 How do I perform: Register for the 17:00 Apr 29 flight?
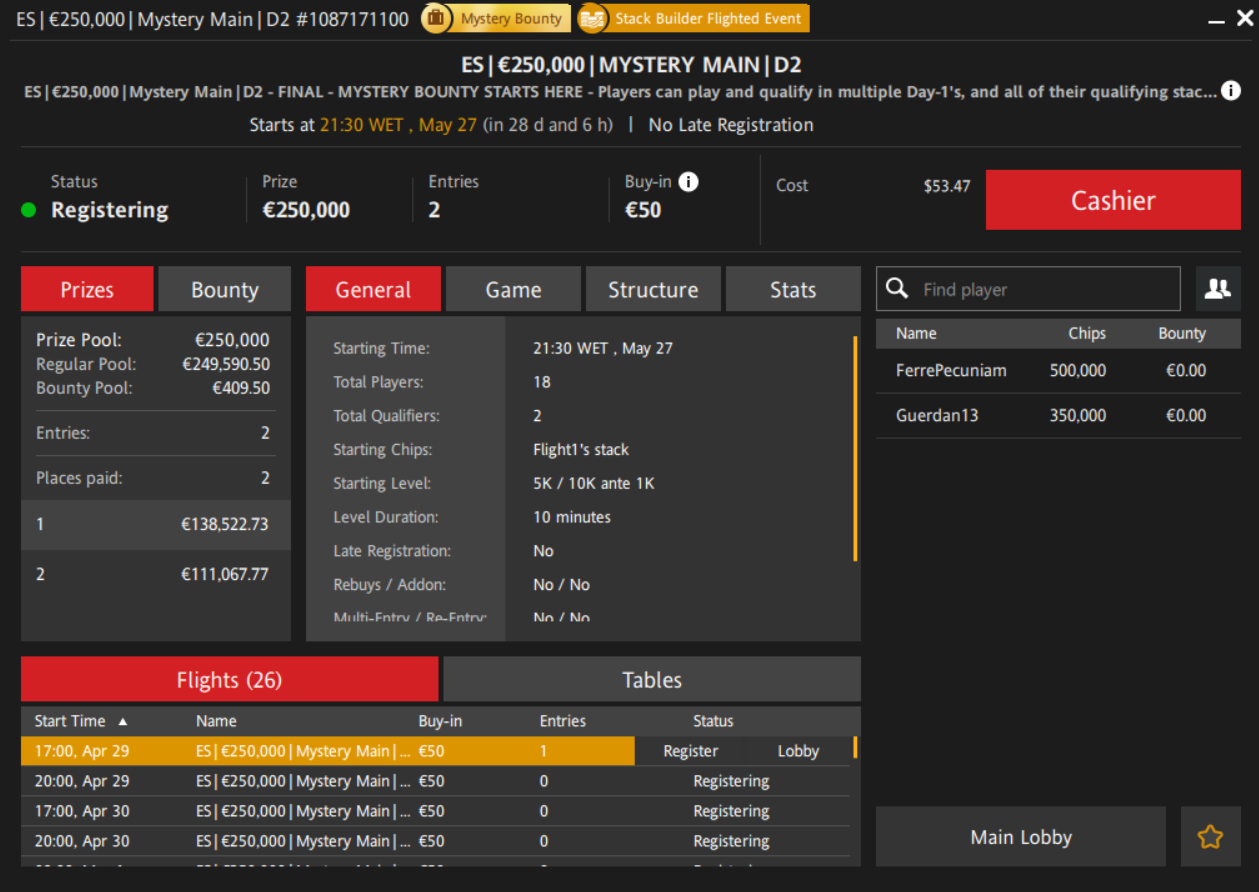(690, 751)
